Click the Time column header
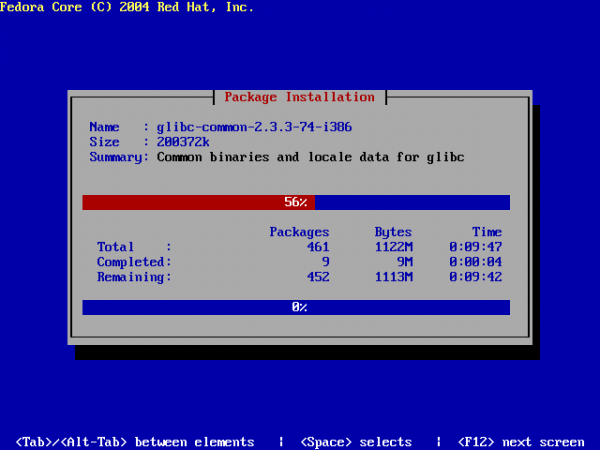 [487, 232]
